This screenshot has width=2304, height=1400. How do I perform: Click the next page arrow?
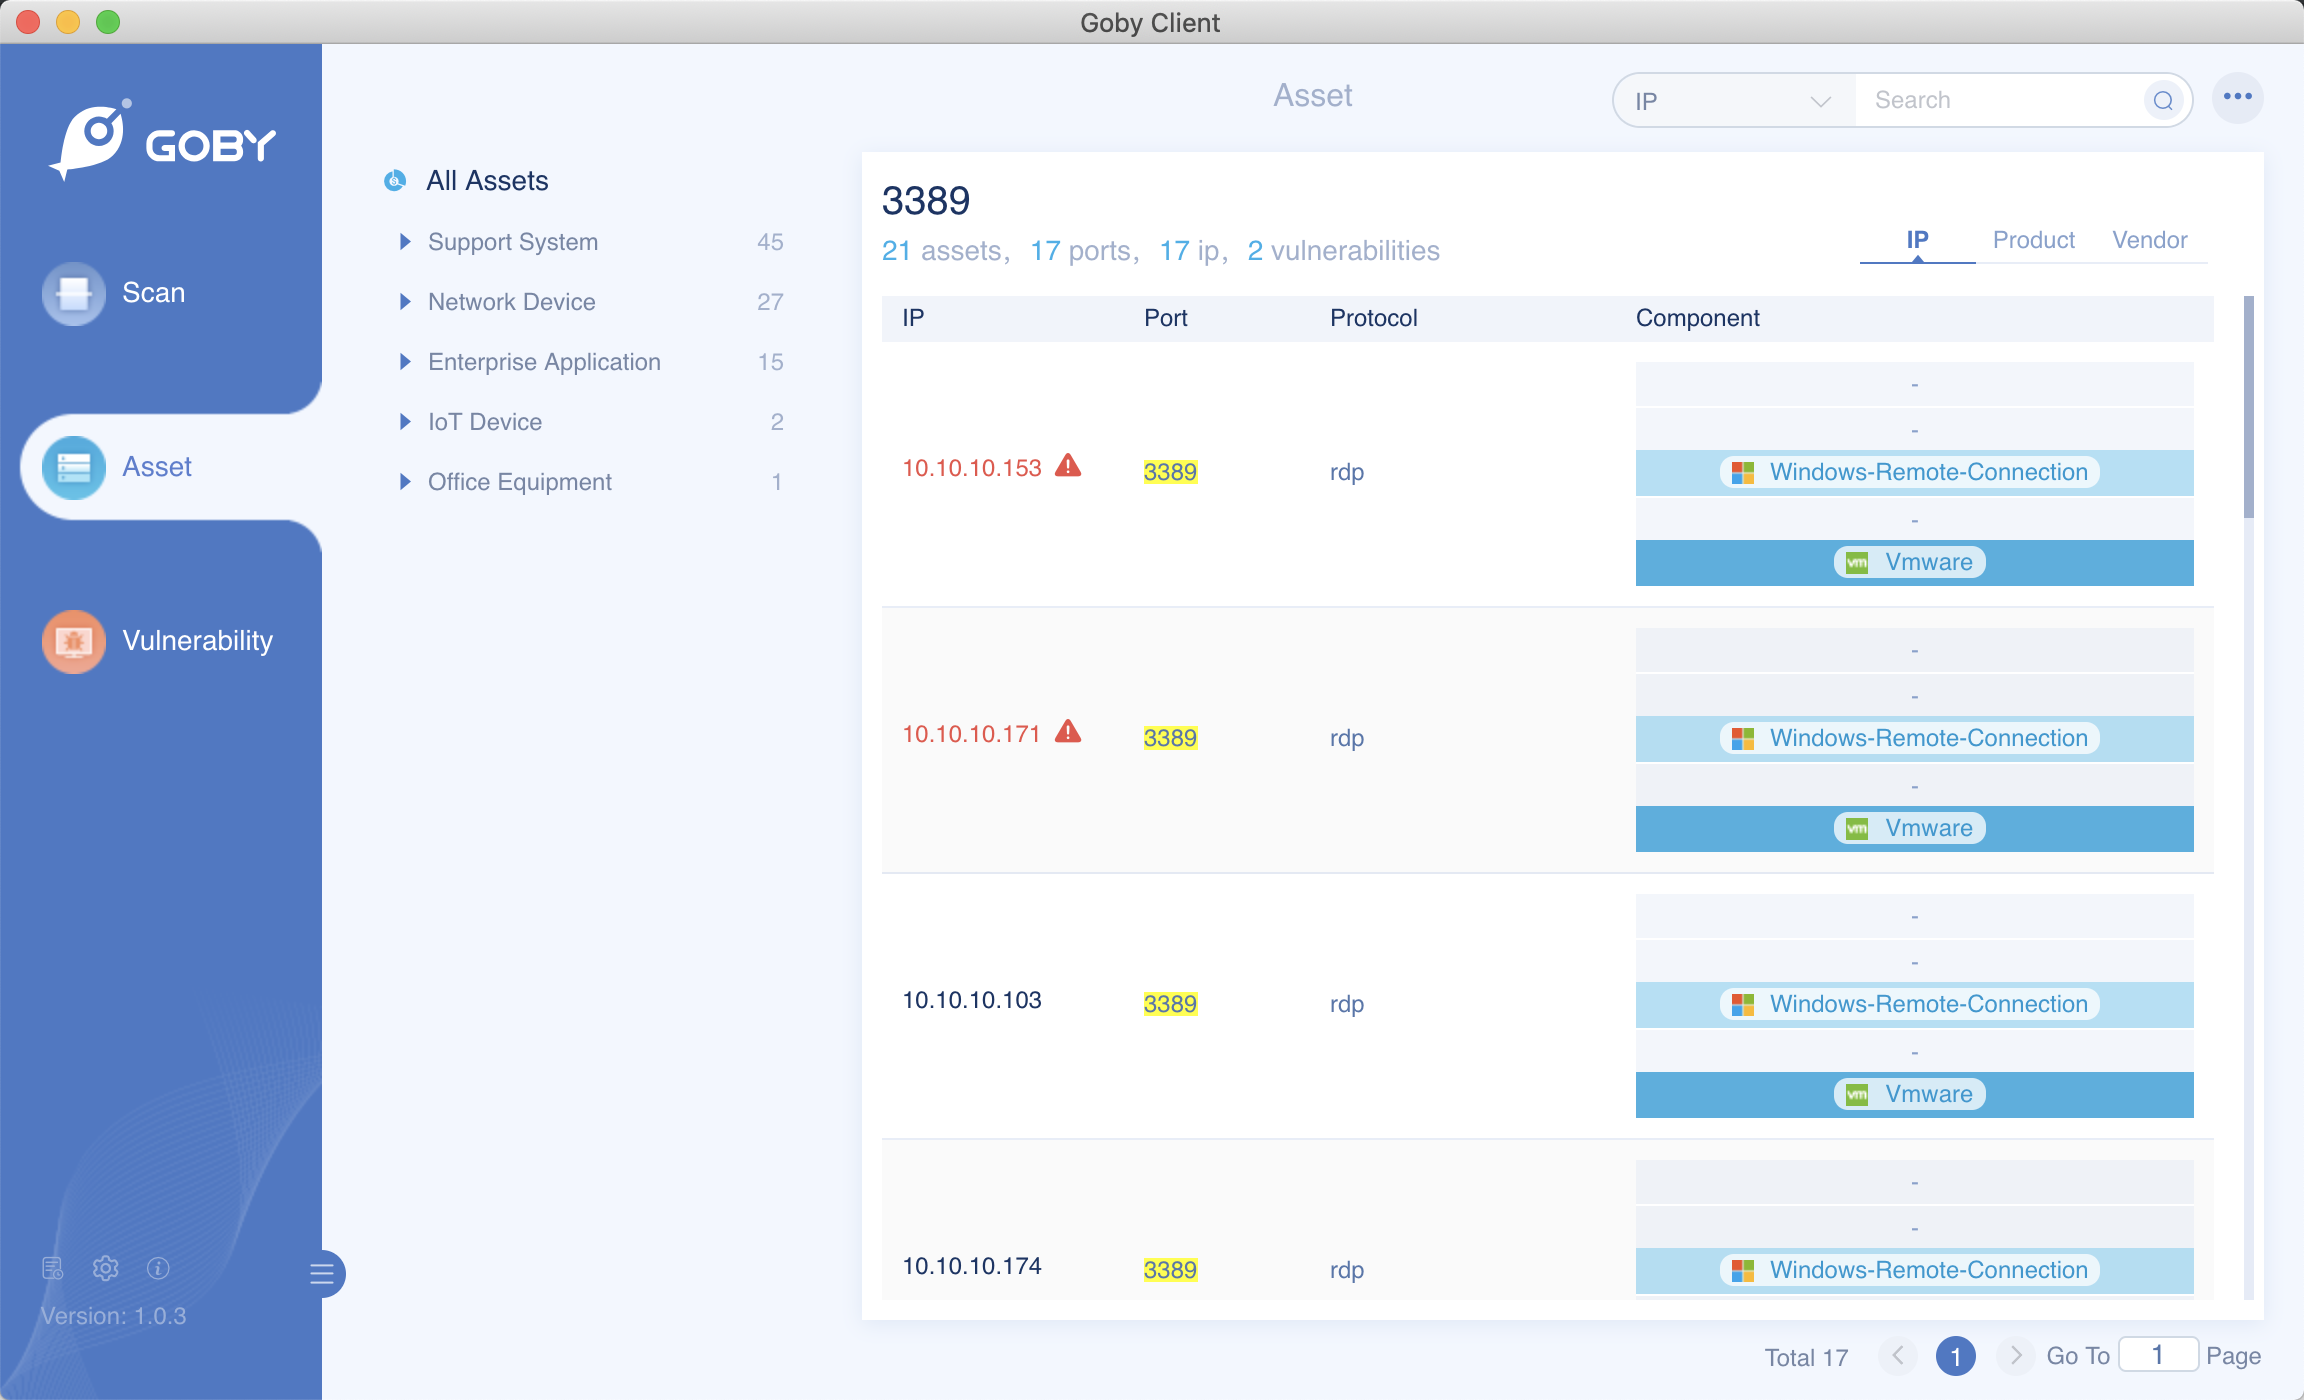click(2015, 1356)
